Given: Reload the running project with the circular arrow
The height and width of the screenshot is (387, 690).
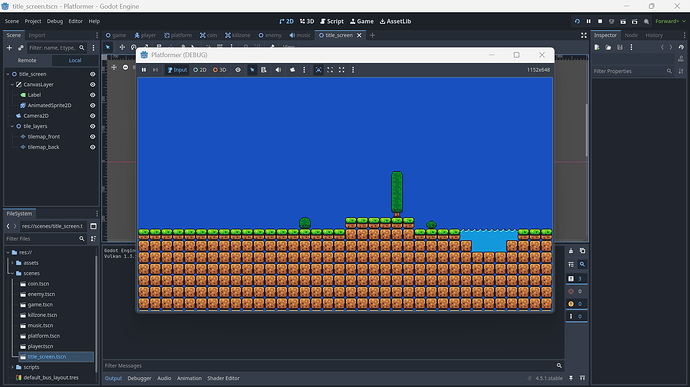Looking at the screenshot, I should [577, 21].
